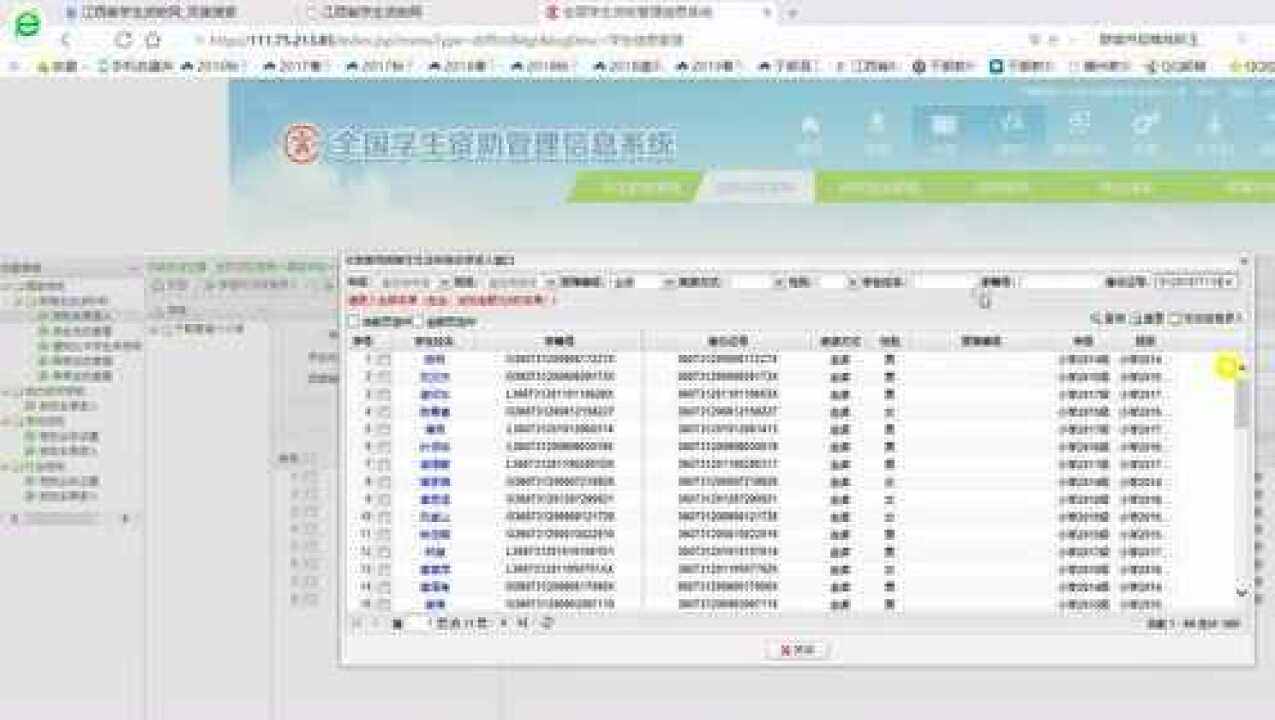The height and width of the screenshot is (720, 1275).
Task: Click the 清空 reset icon button in the dialog
Action: [1147, 318]
